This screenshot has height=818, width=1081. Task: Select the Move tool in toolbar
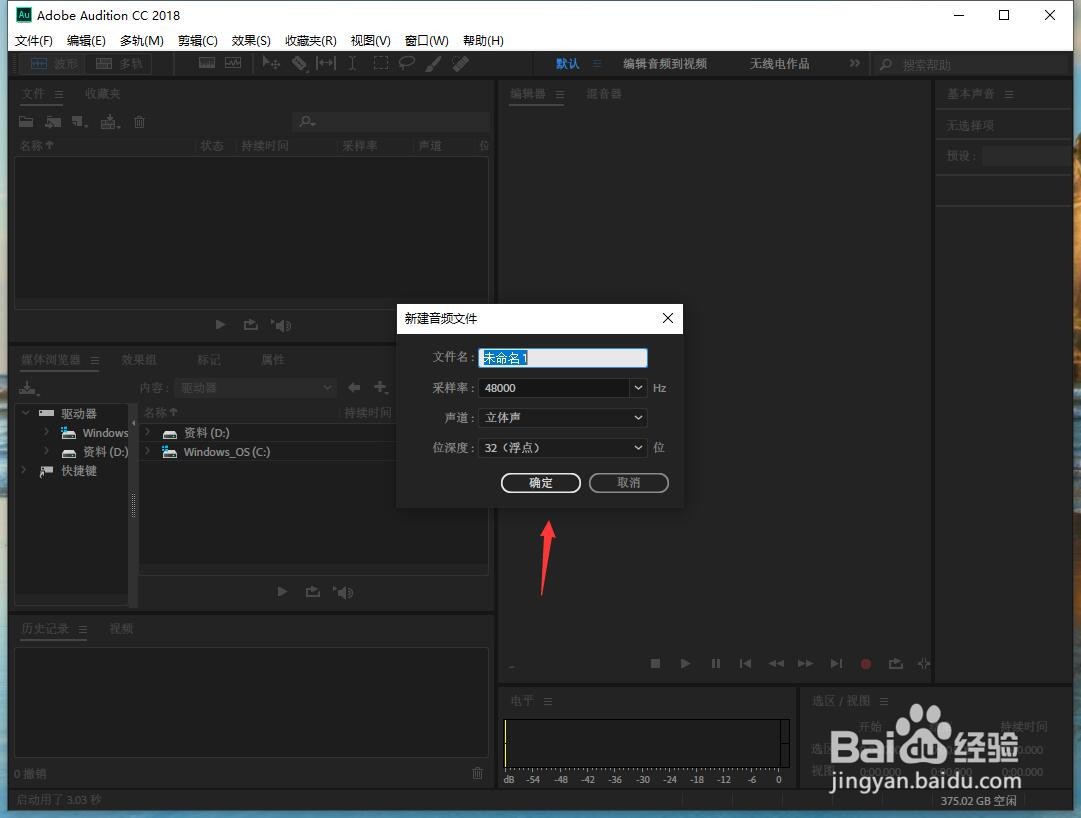click(x=271, y=63)
